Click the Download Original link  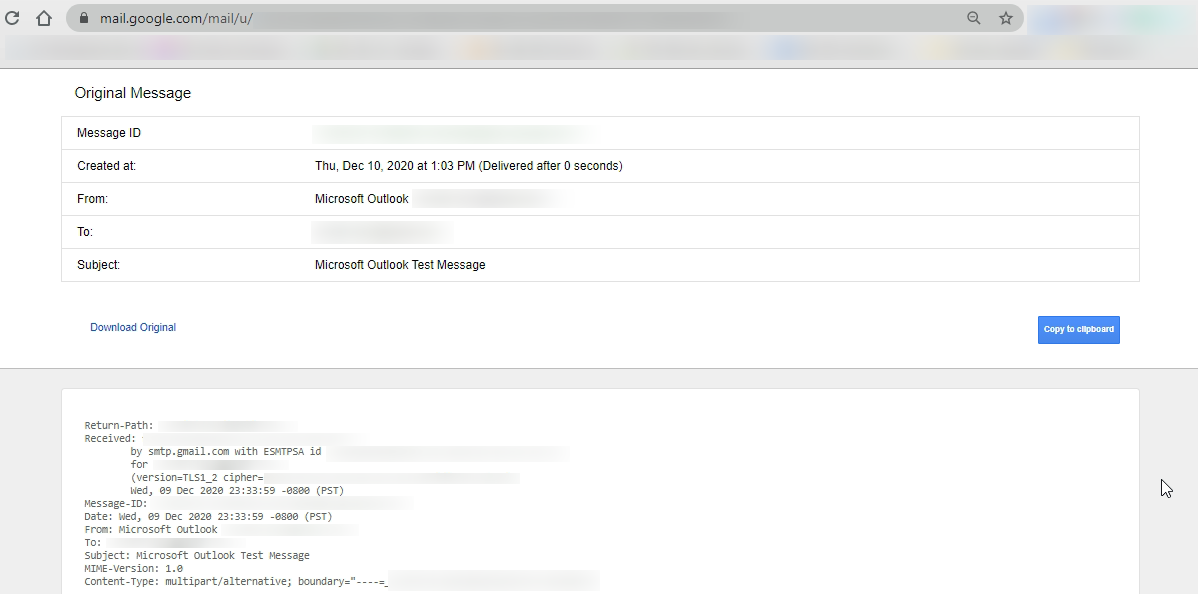pyautogui.click(x=132, y=327)
